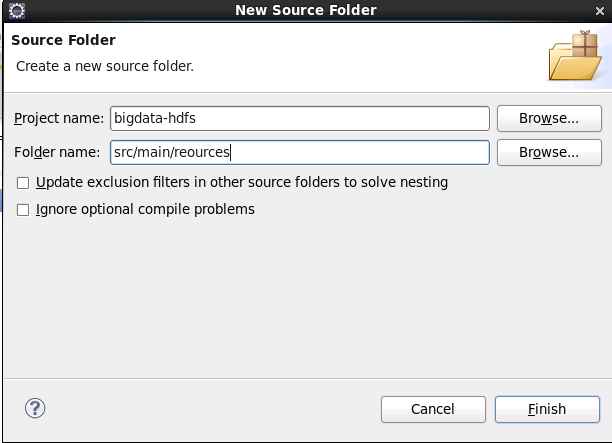This screenshot has height=443, width=612.
Task: Click the 'New Source Folder' title bar text
Action: tap(306, 10)
